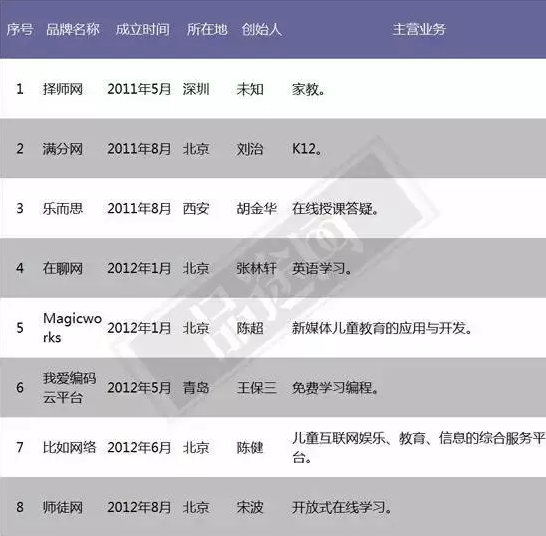This screenshot has width=546, height=536.
Task: Click the location 西安
Action: tap(196, 209)
